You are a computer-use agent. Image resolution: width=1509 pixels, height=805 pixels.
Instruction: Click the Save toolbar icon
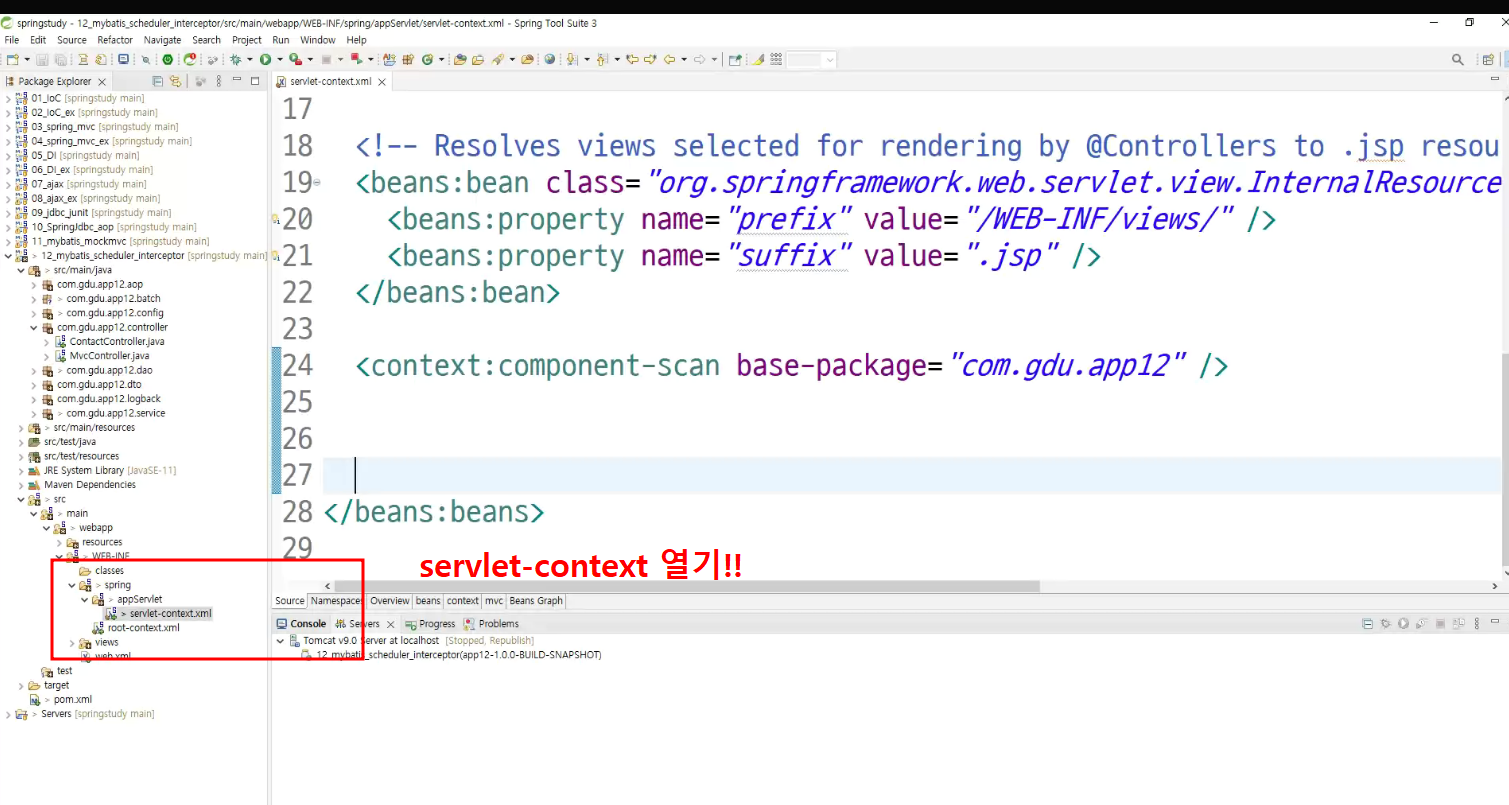click(42, 60)
